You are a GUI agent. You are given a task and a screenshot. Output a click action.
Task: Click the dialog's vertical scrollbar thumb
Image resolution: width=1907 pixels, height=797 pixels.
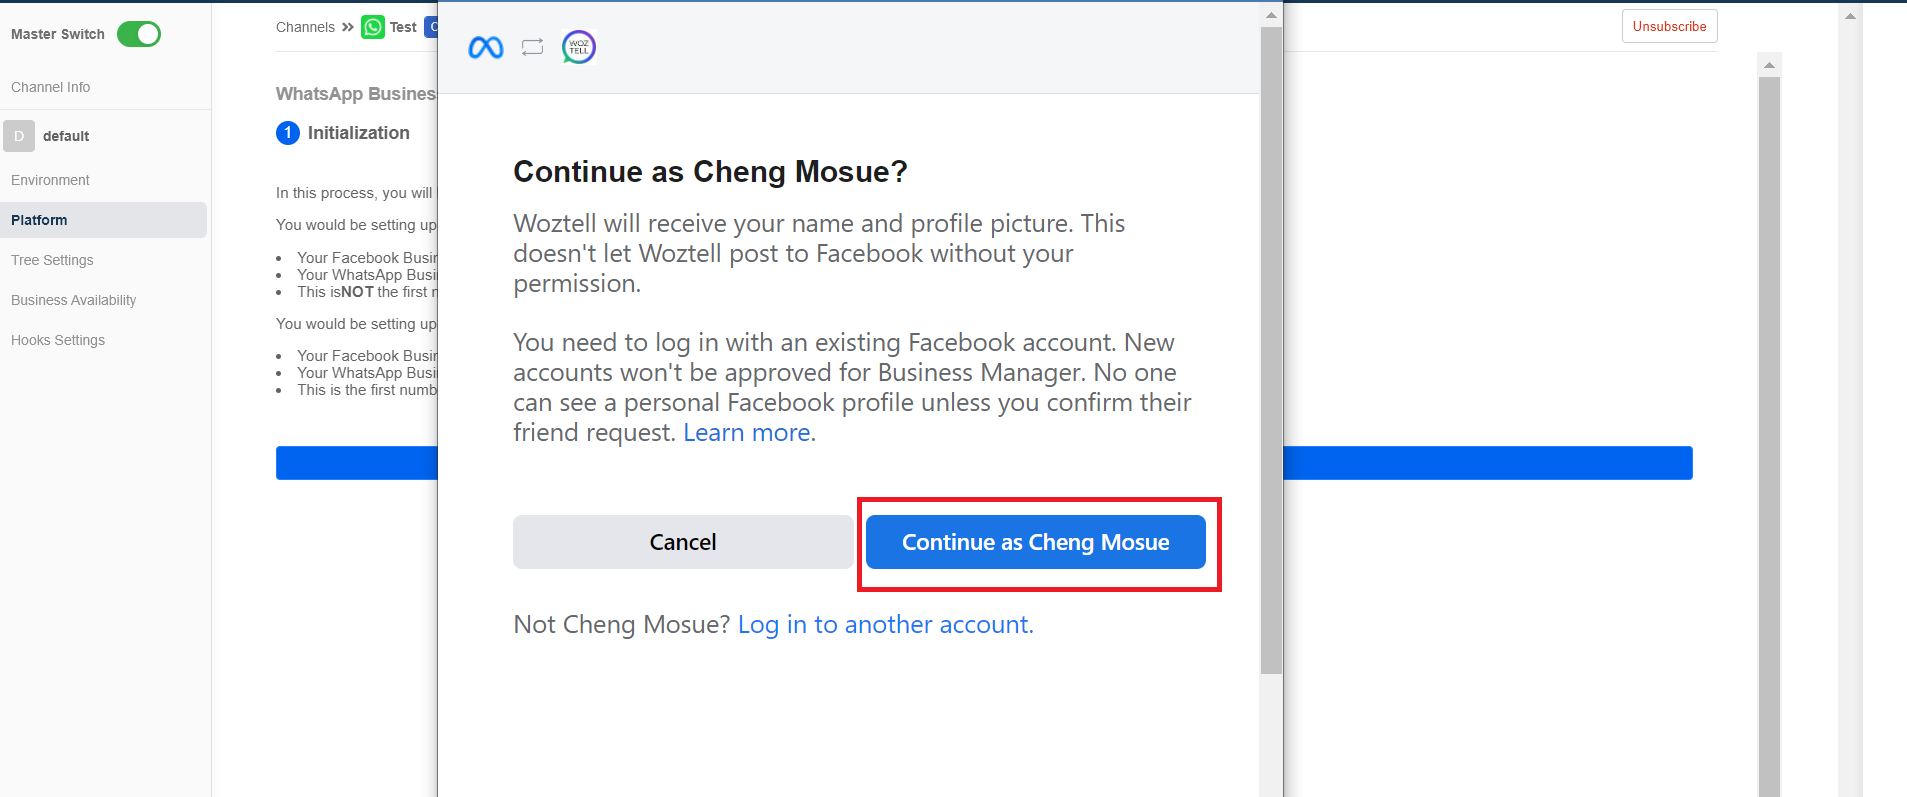point(1271,350)
